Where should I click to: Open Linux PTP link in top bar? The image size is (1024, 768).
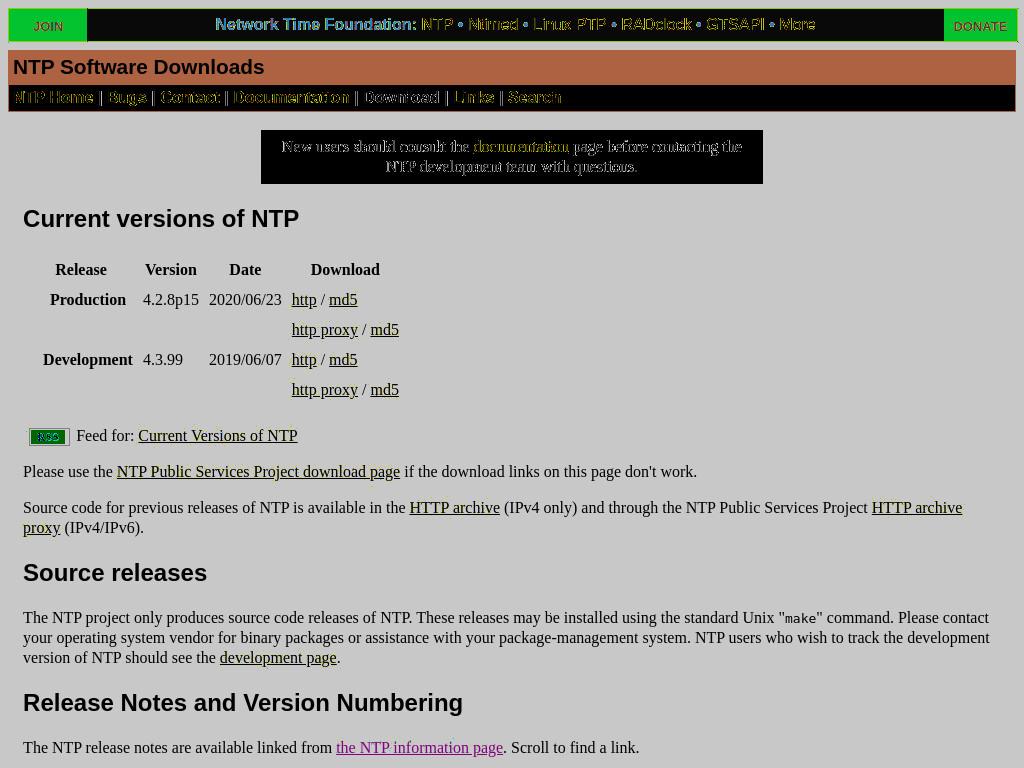[x=569, y=25]
